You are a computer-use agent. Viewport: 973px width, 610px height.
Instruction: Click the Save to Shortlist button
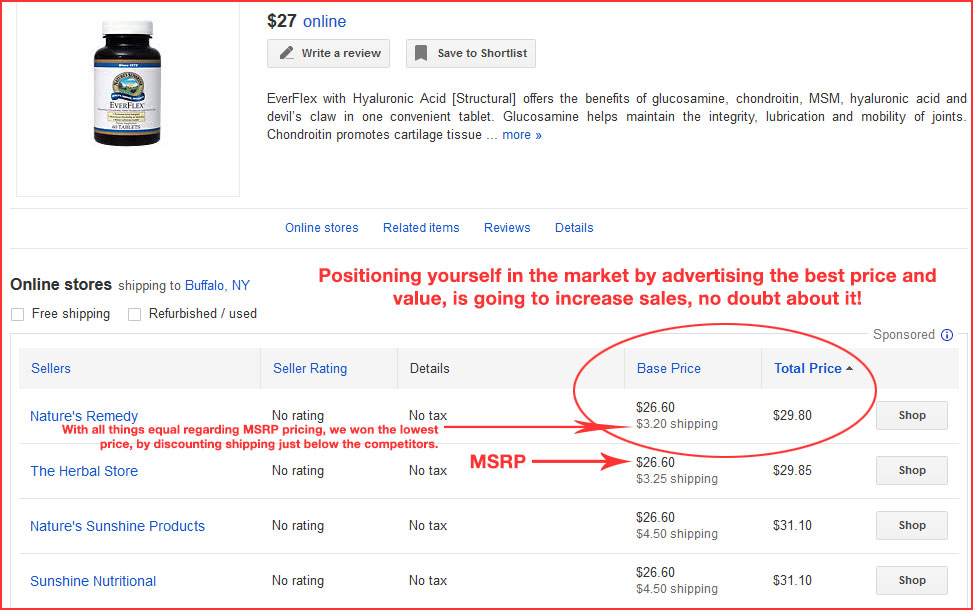pyautogui.click(x=471, y=53)
